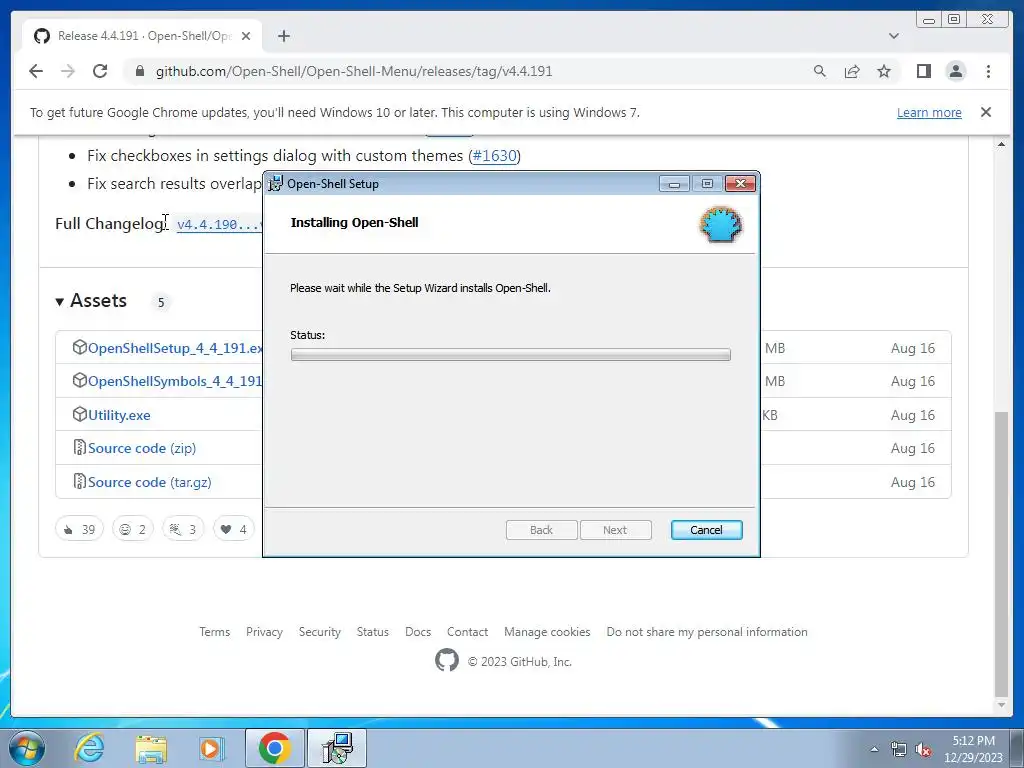Open Manage cookies footer link
Viewport: 1024px width, 768px height.
547,632
